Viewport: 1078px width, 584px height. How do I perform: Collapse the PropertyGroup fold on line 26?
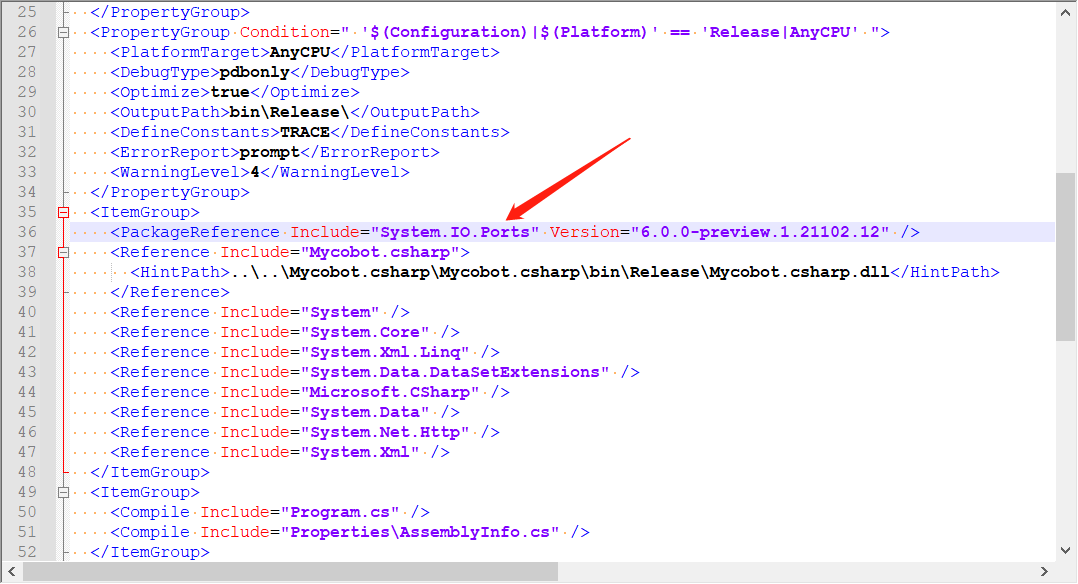coord(63,32)
